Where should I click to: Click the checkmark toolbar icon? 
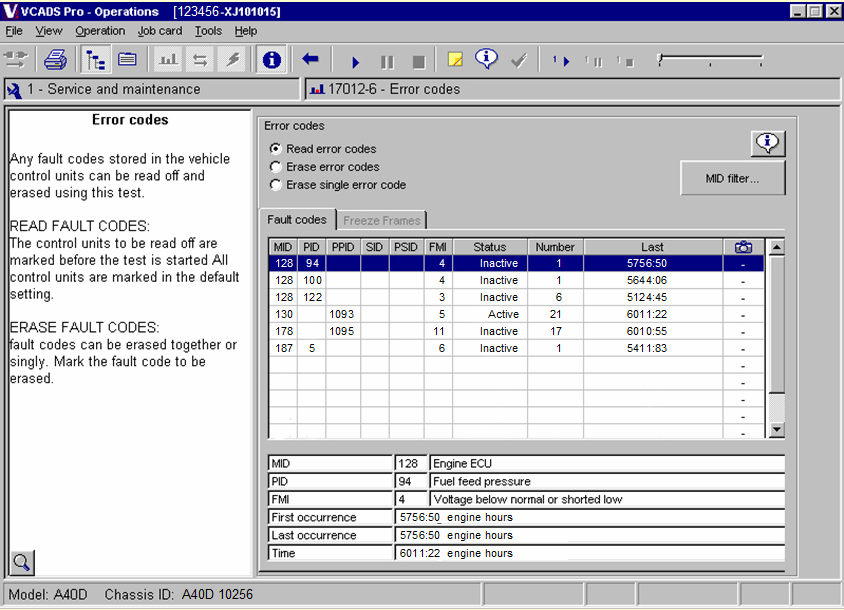(519, 60)
